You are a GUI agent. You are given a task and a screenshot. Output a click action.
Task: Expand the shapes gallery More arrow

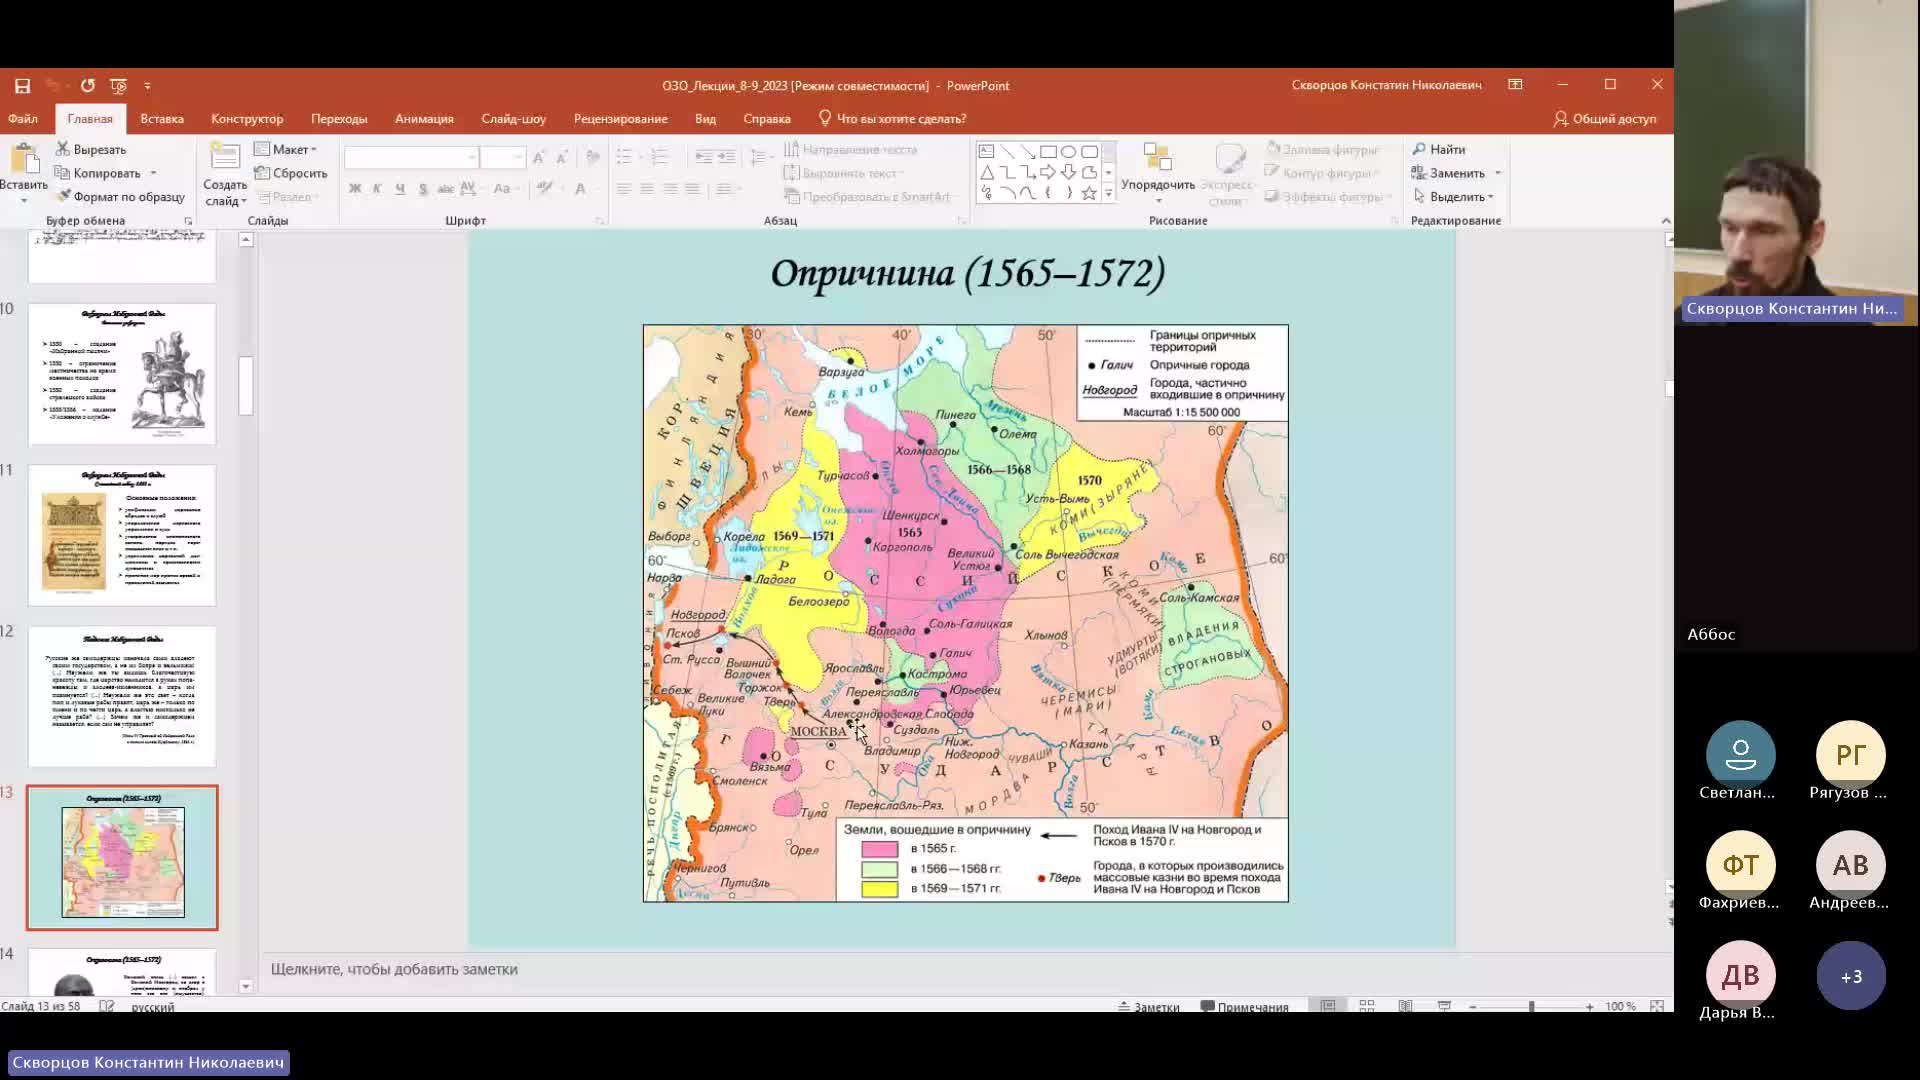1108,194
